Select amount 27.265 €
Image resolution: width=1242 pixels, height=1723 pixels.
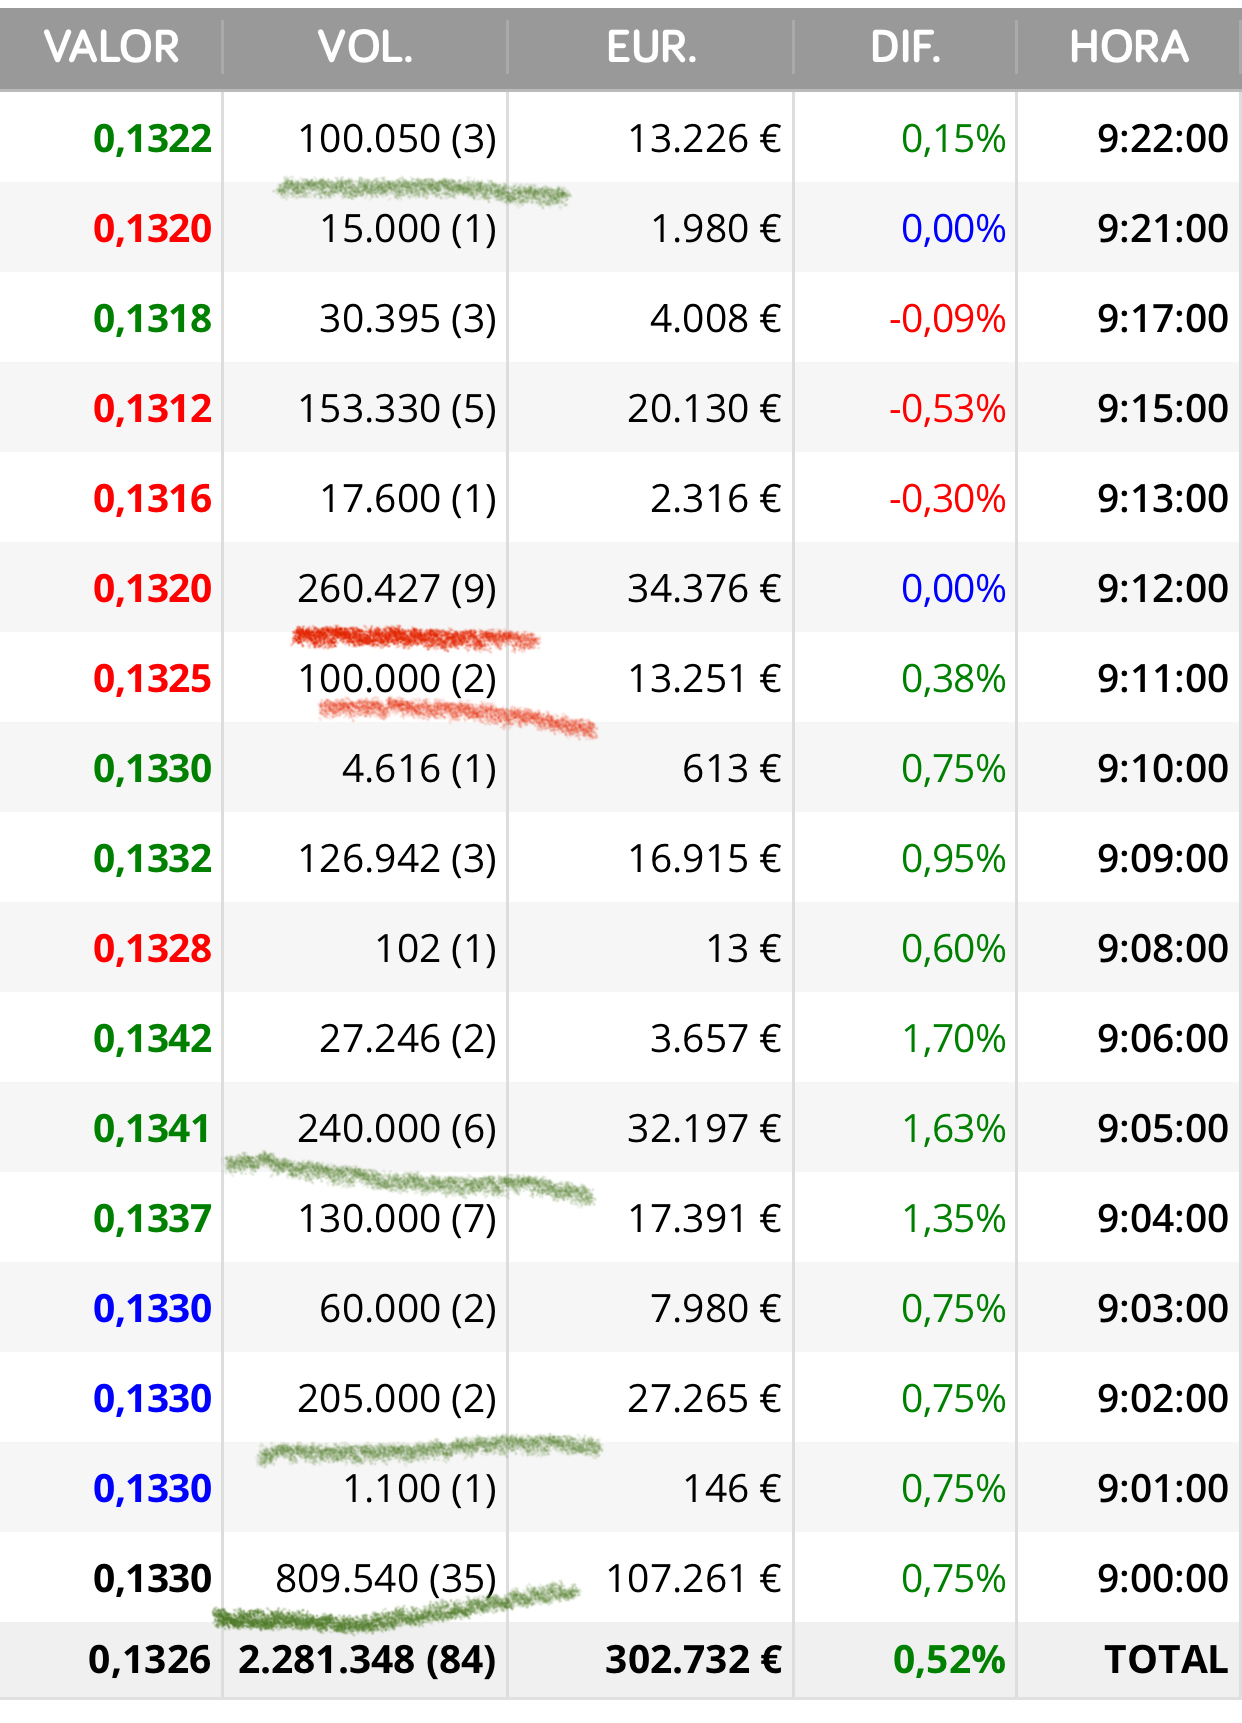[704, 1399]
